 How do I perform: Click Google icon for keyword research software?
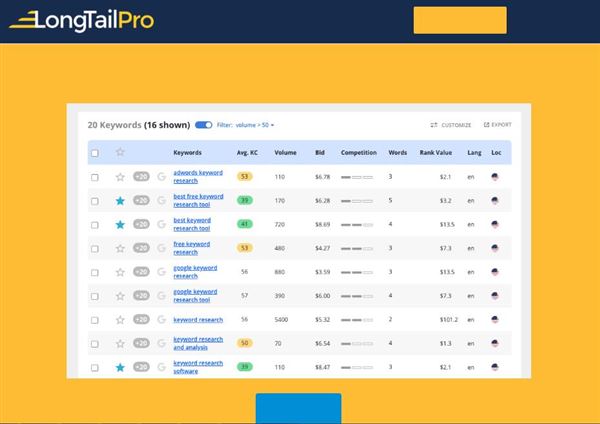pyautogui.click(x=161, y=367)
